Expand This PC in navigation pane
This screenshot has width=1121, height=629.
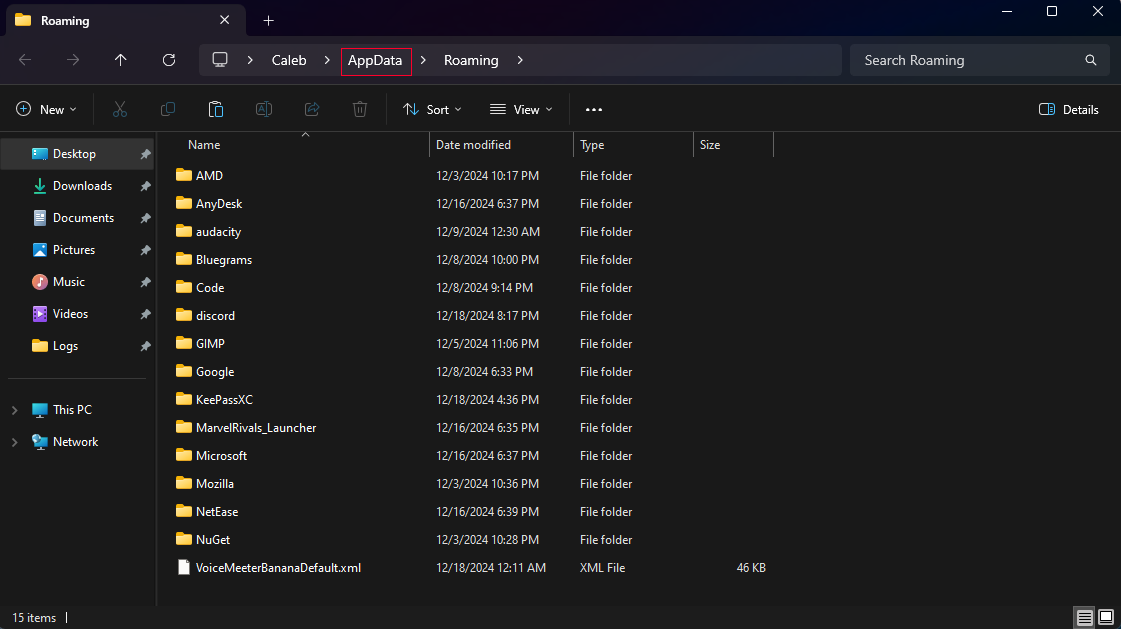tap(14, 410)
